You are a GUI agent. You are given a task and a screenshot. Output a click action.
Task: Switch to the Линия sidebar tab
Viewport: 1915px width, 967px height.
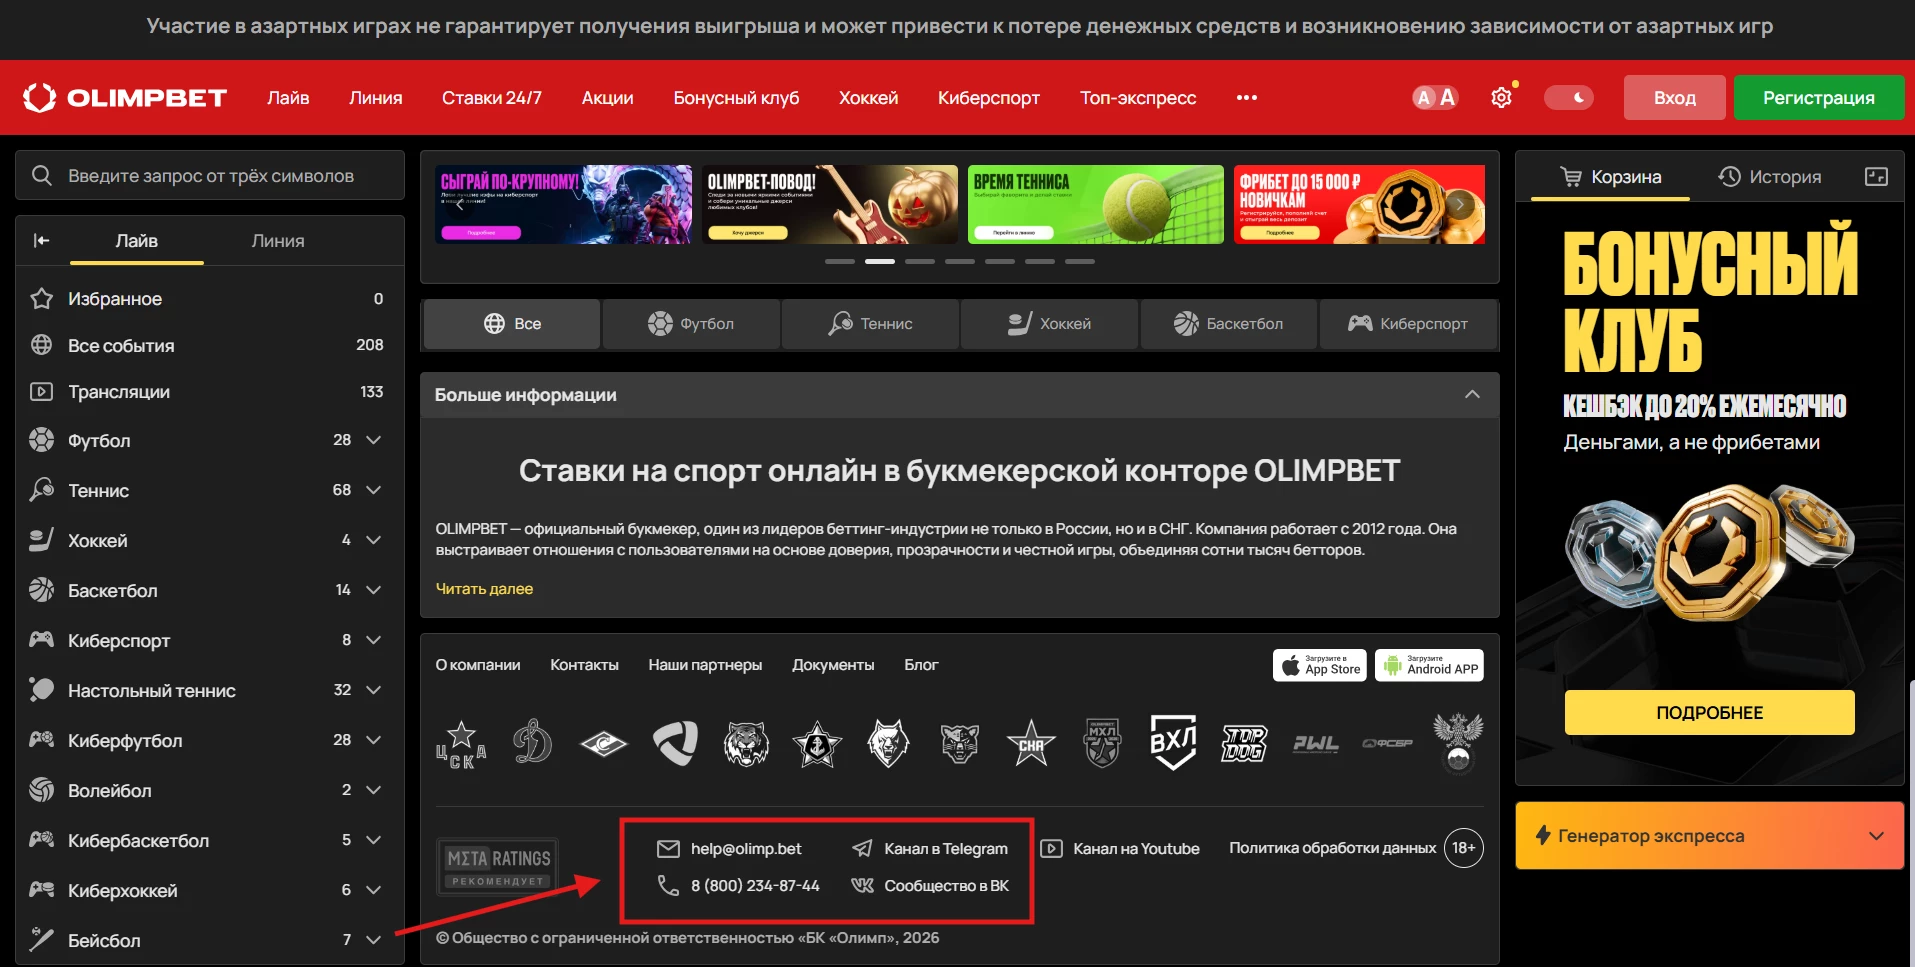278,241
